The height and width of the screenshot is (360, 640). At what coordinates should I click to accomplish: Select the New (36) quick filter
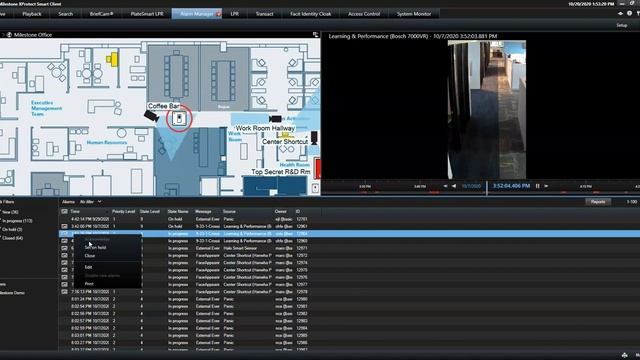point(10,212)
